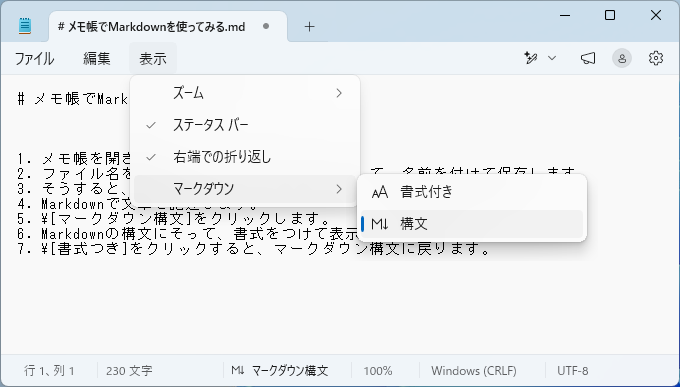Open the ファイル menu
This screenshot has height=387, width=680.
34,59
